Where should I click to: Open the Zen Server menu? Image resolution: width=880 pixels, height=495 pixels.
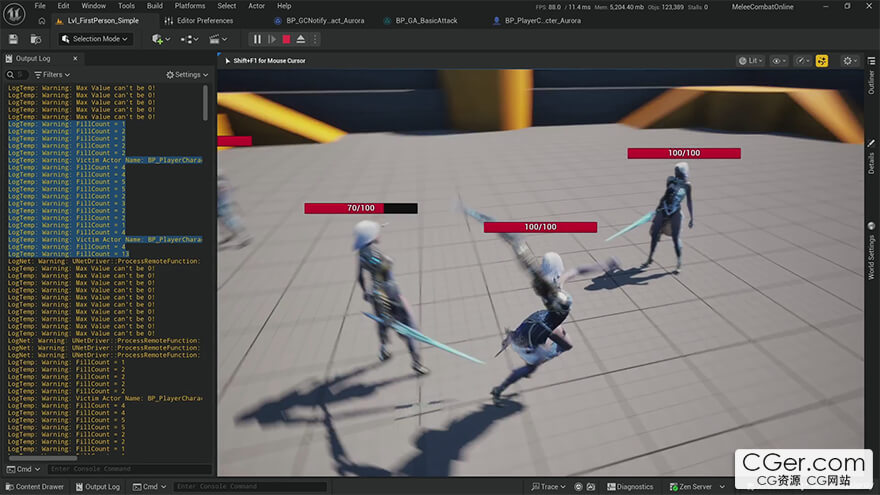pyautogui.click(x=696, y=487)
